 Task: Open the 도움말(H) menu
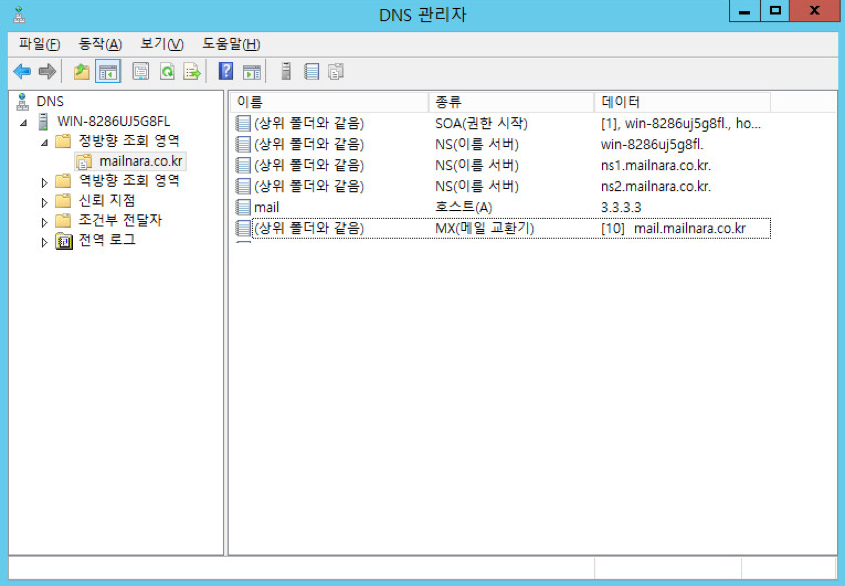click(231, 44)
